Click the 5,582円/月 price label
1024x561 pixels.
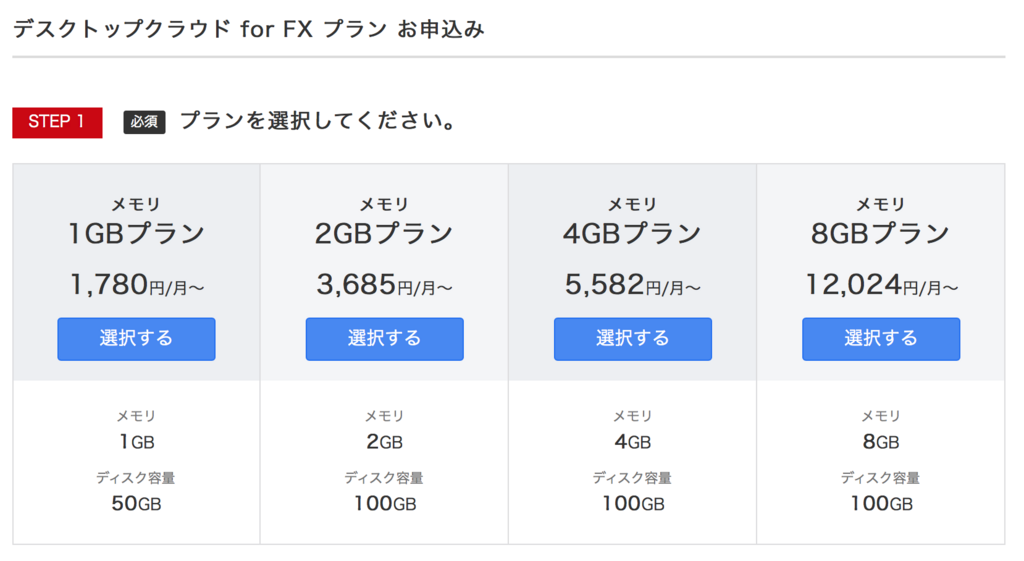(x=632, y=286)
